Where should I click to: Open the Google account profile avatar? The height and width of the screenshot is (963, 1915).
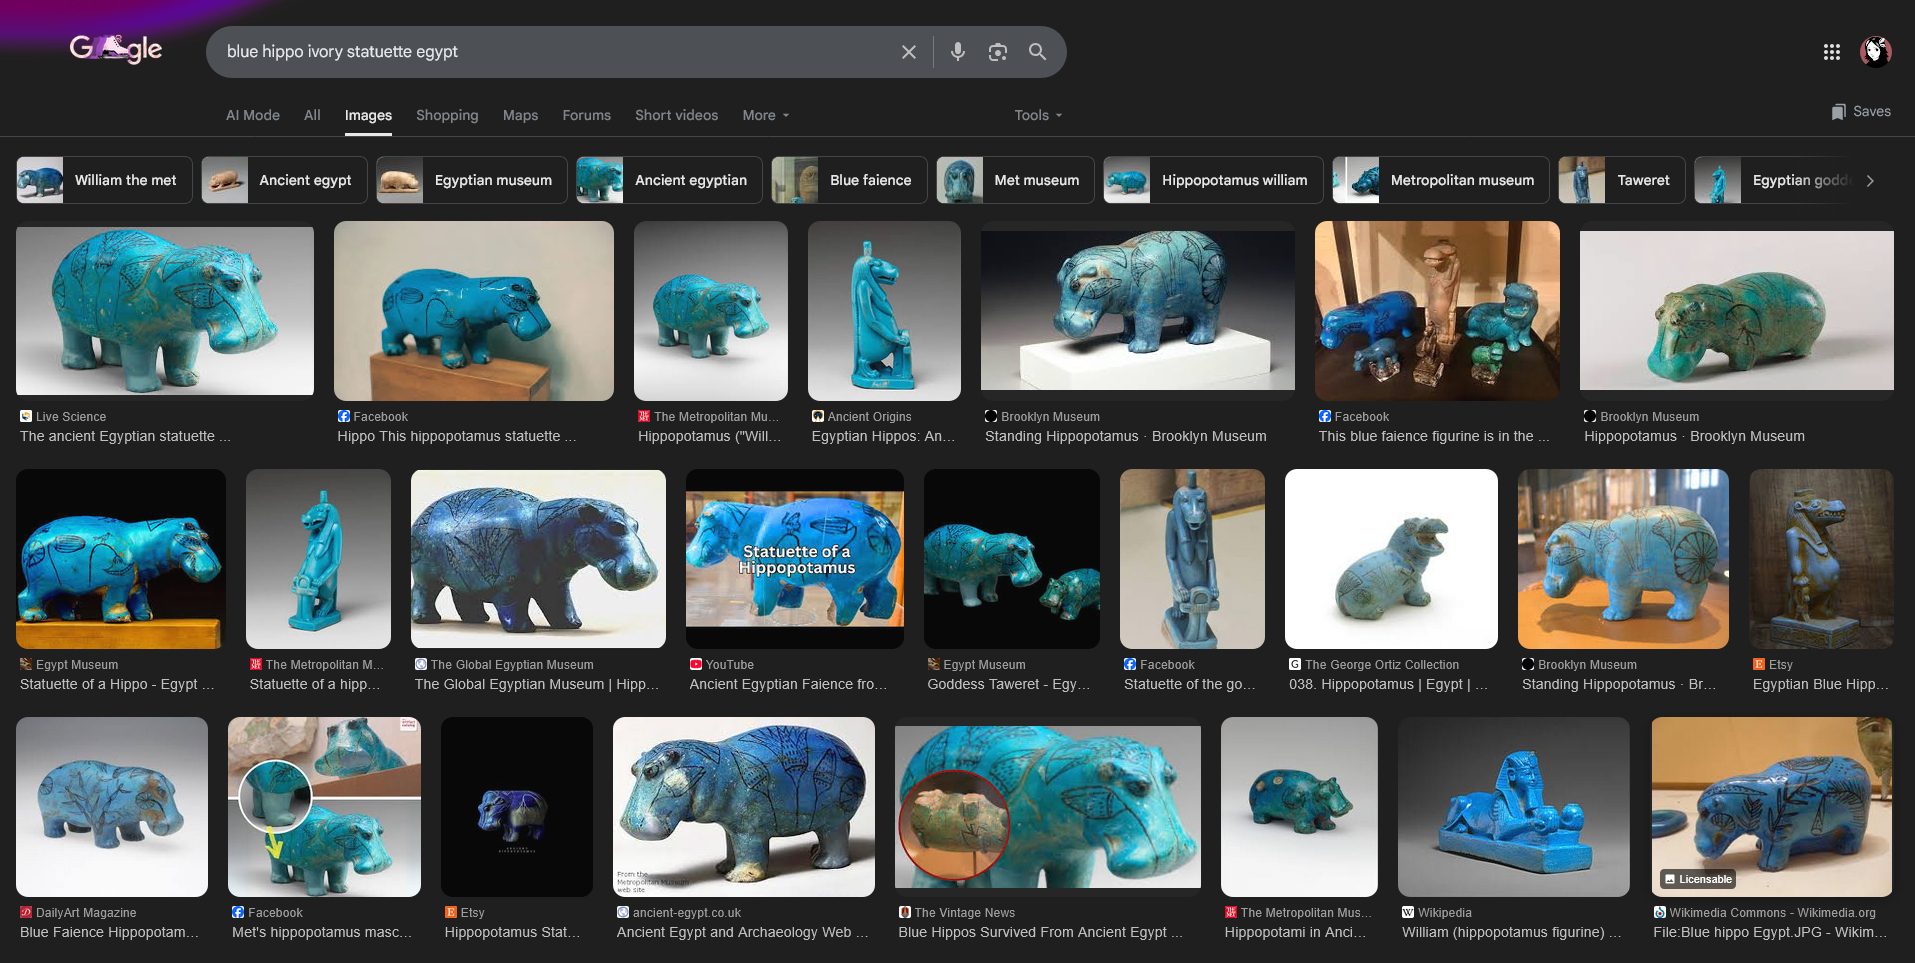click(1875, 52)
